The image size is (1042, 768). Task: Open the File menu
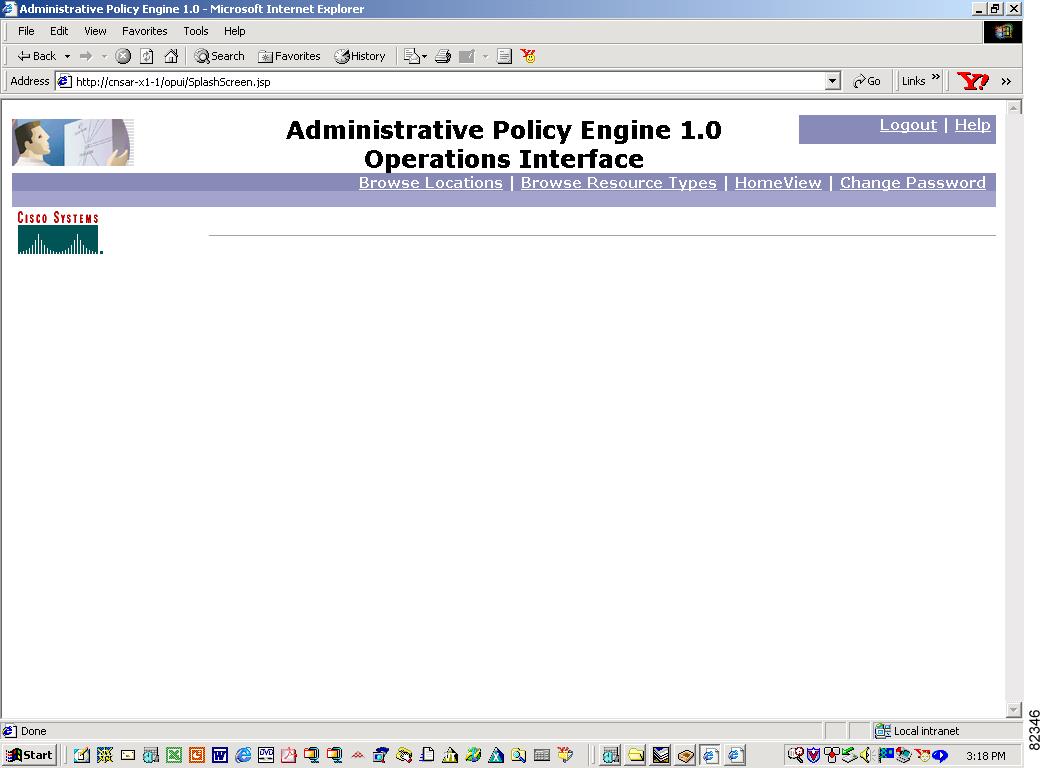26,31
